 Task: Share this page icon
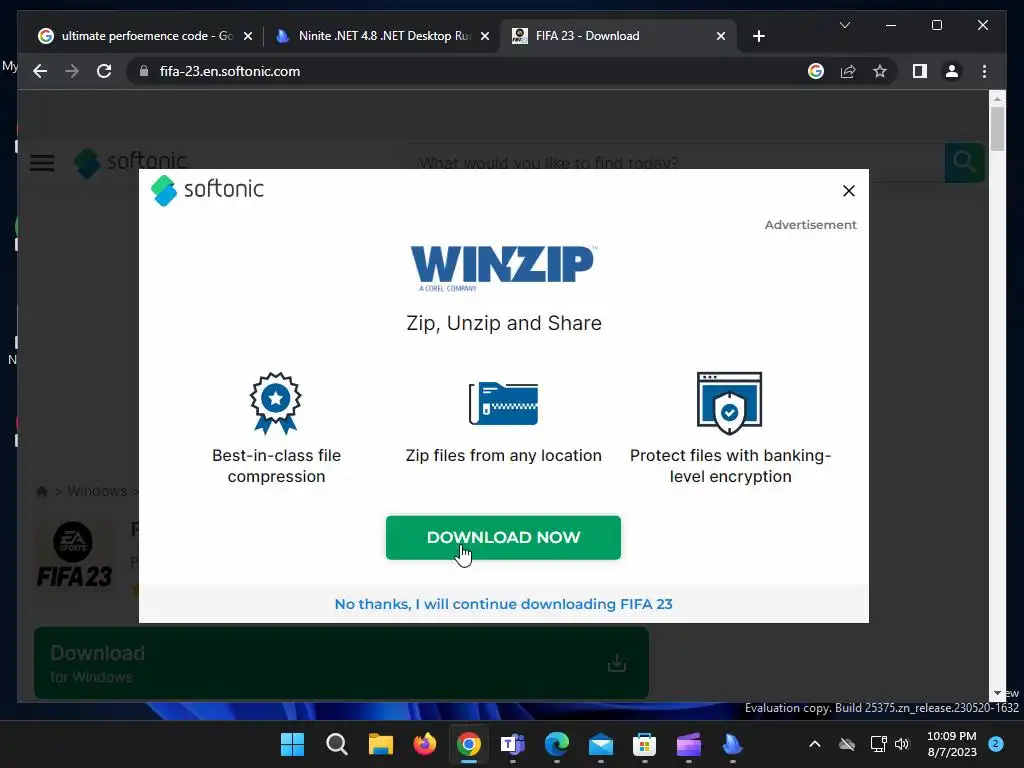[848, 71]
